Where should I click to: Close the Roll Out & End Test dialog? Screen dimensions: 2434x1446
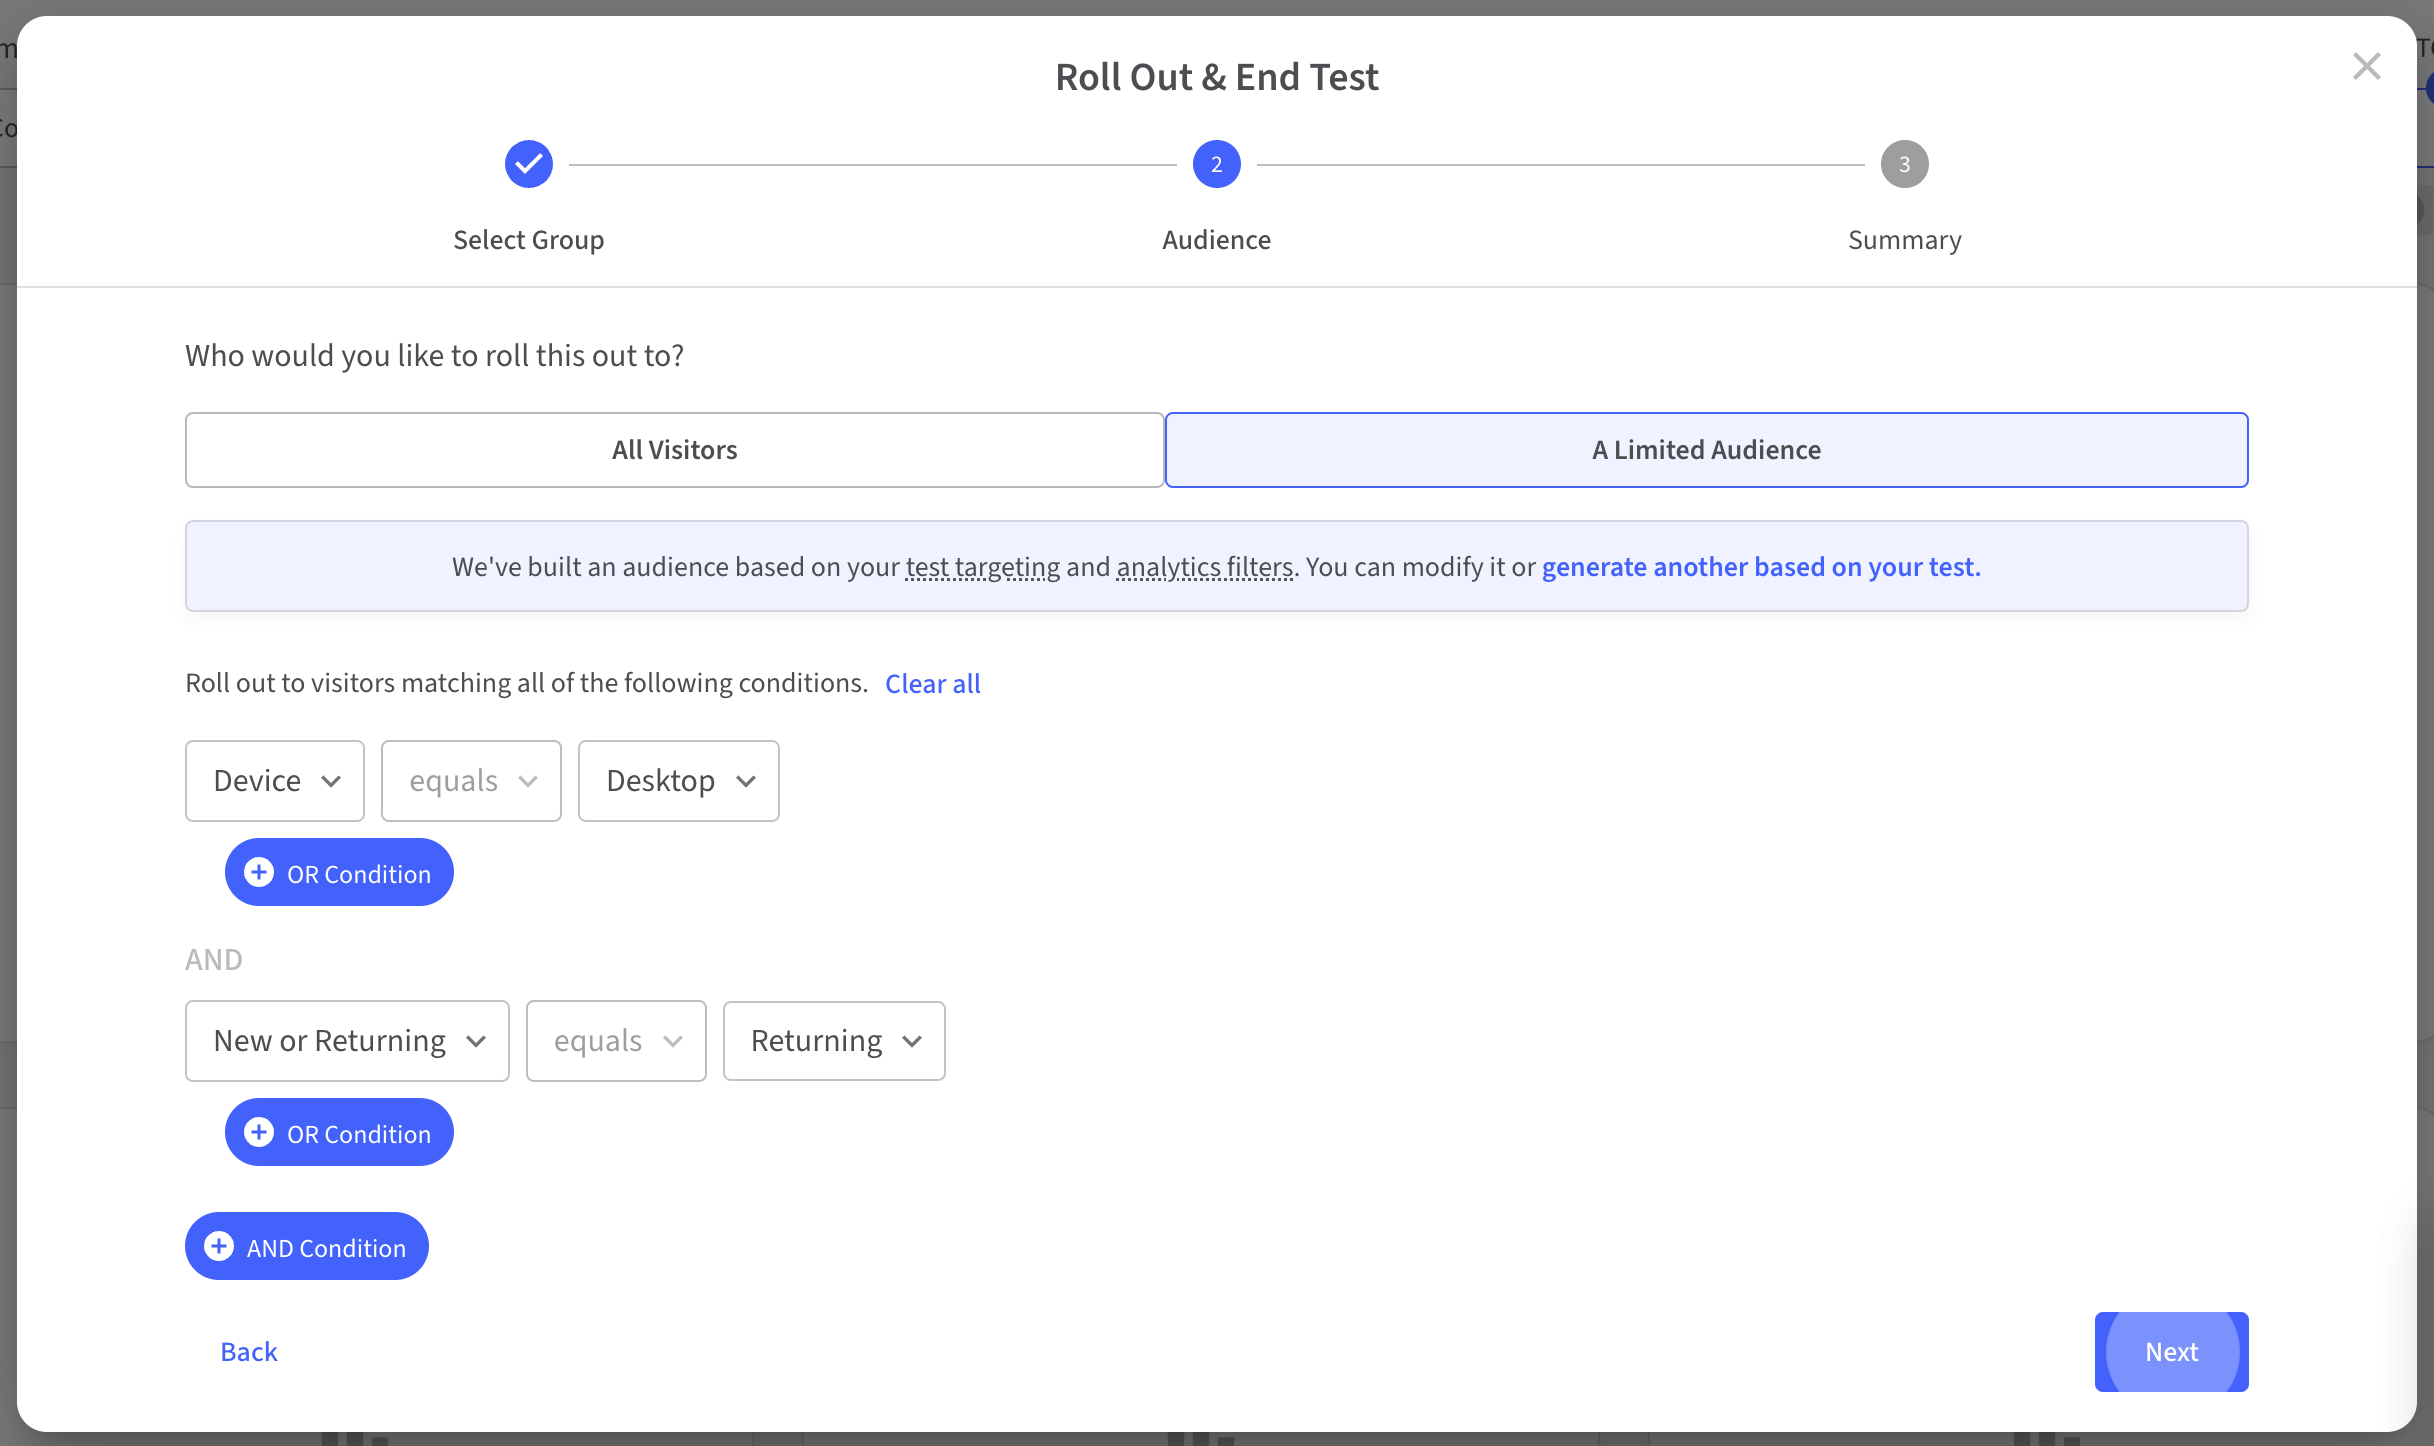(x=2366, y=67)
